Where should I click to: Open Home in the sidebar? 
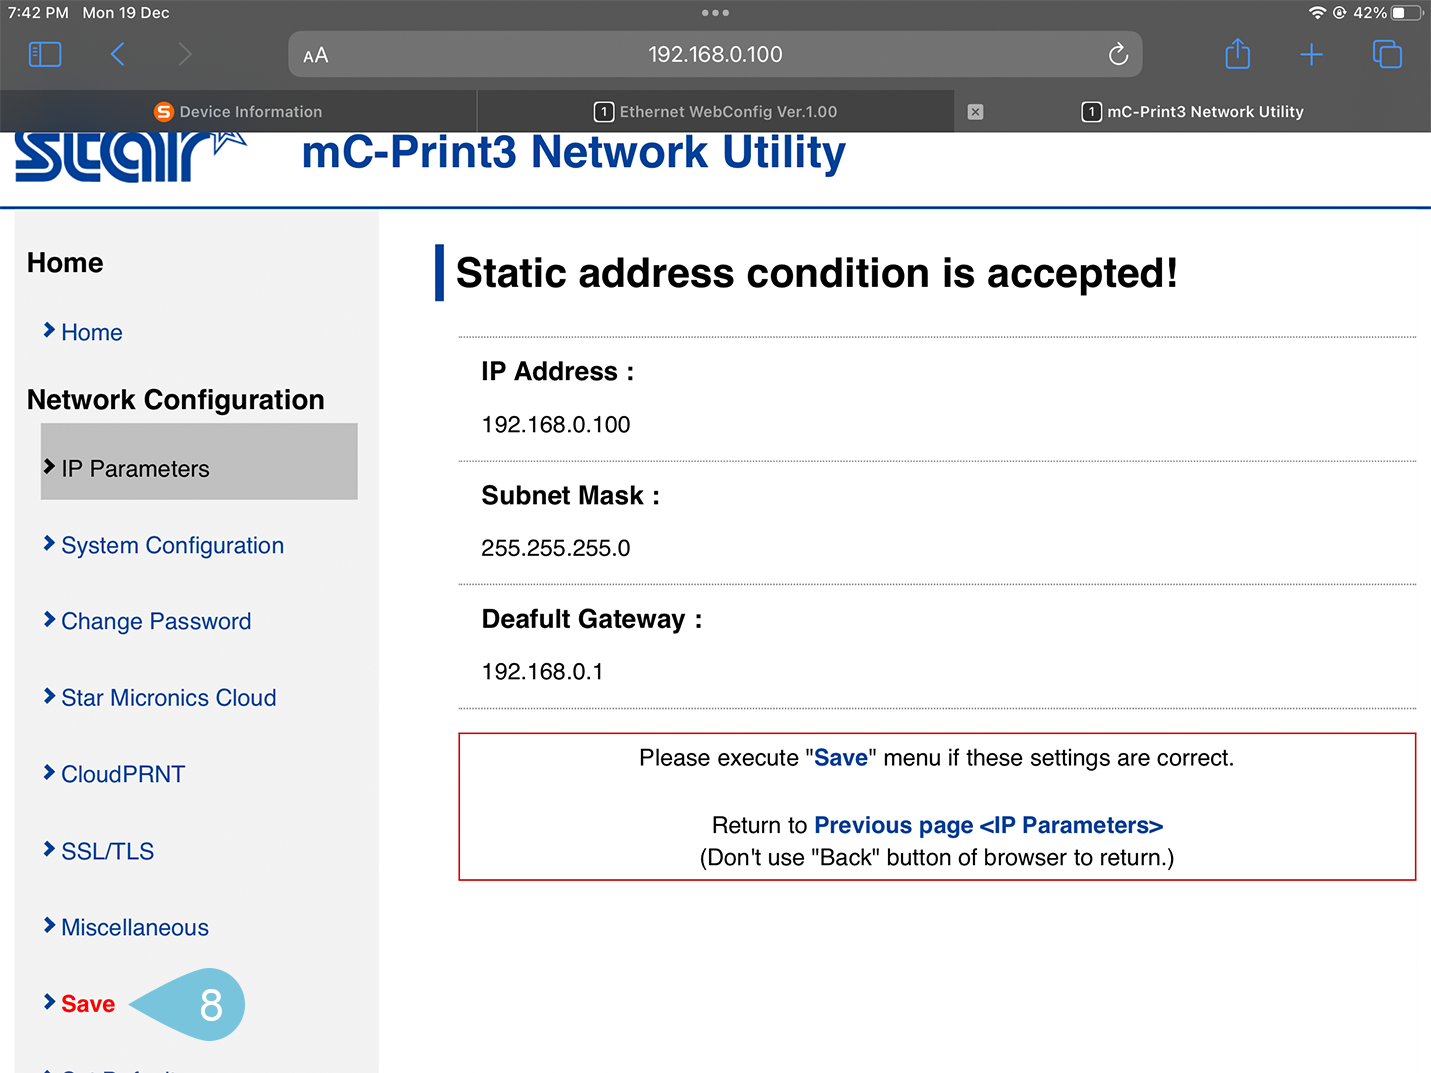91,333
